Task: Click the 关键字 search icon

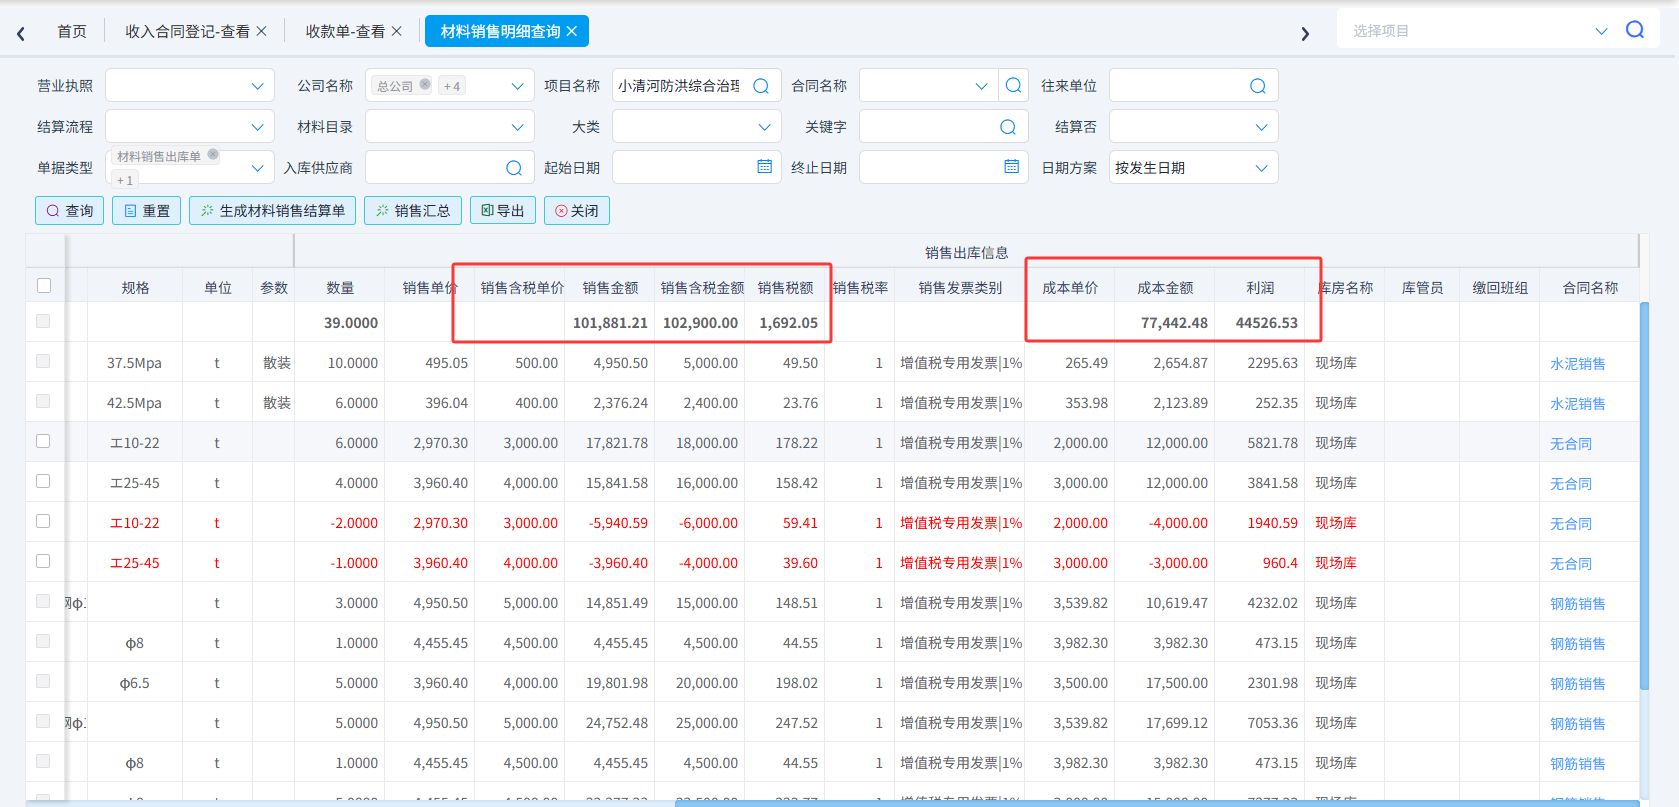Action: point(1008,127)
